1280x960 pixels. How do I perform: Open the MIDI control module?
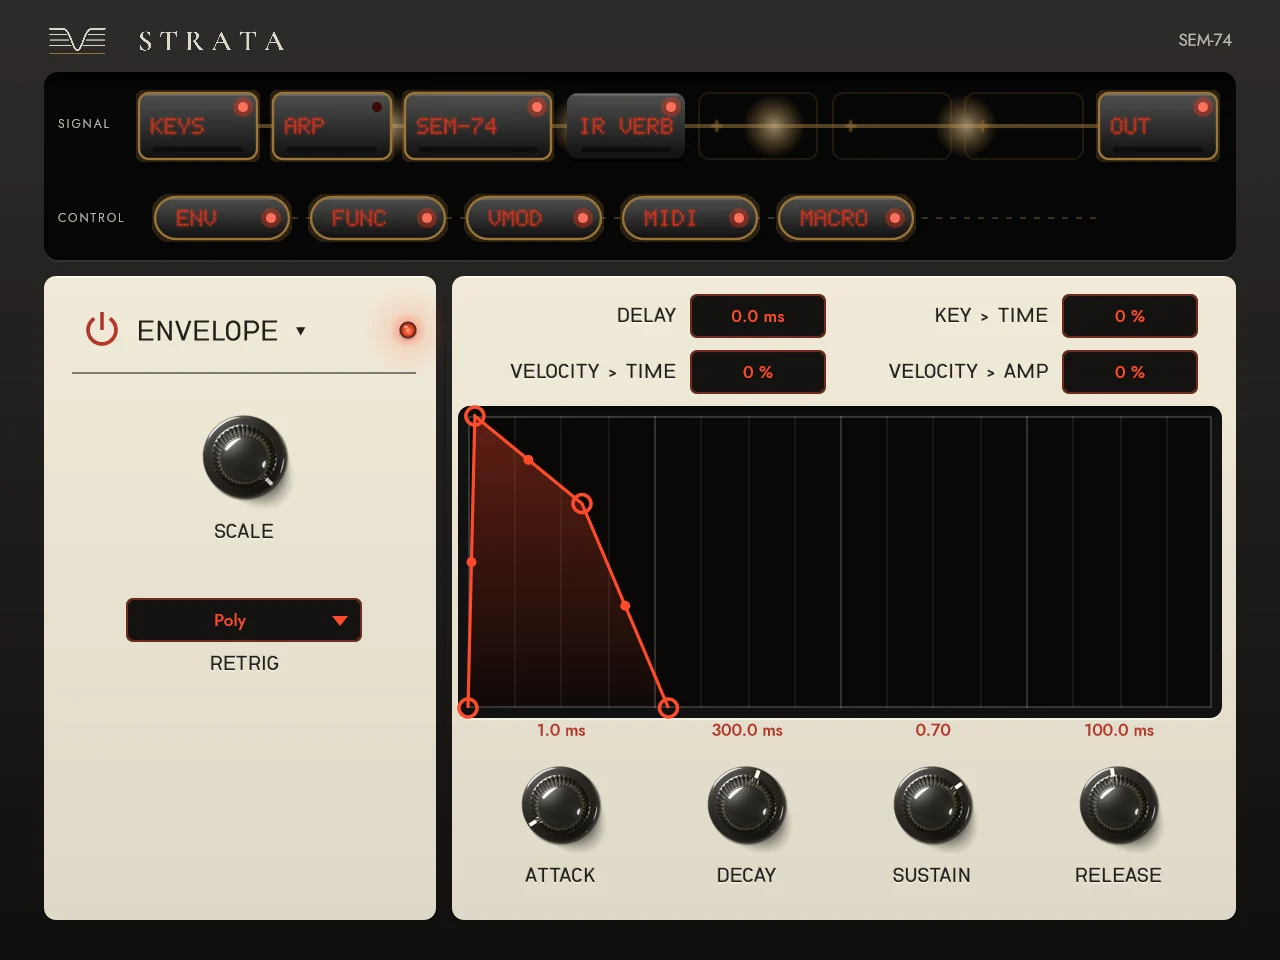click(x=690, y=218)
